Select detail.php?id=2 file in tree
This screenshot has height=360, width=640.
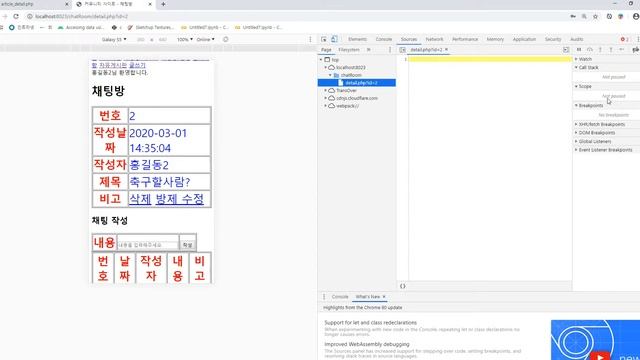coord(357,83)
